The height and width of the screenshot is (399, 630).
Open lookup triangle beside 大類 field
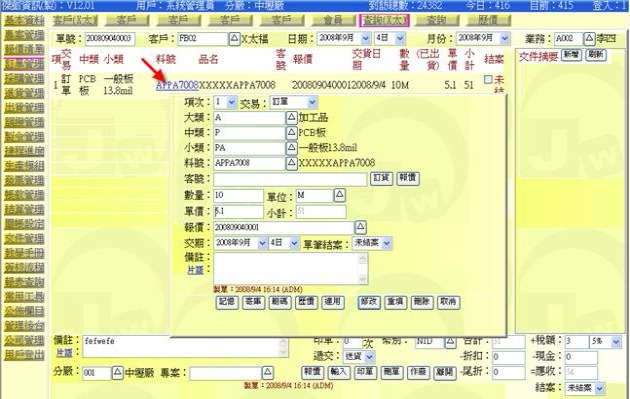[x=291, y=118]
